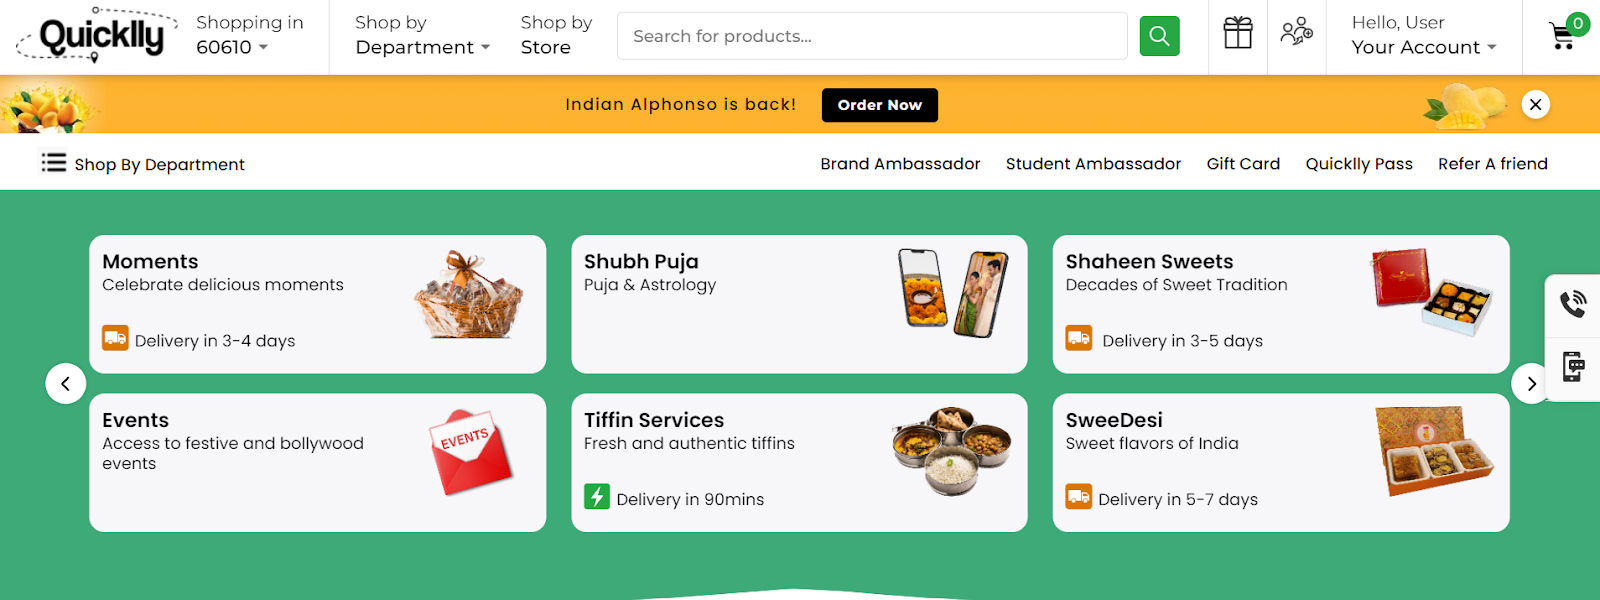Image resolution: width=1600 pixels, height=600 pixels.
Task: Select Quicklly Pass in navigation
Action: click(x=1359, y=163)
